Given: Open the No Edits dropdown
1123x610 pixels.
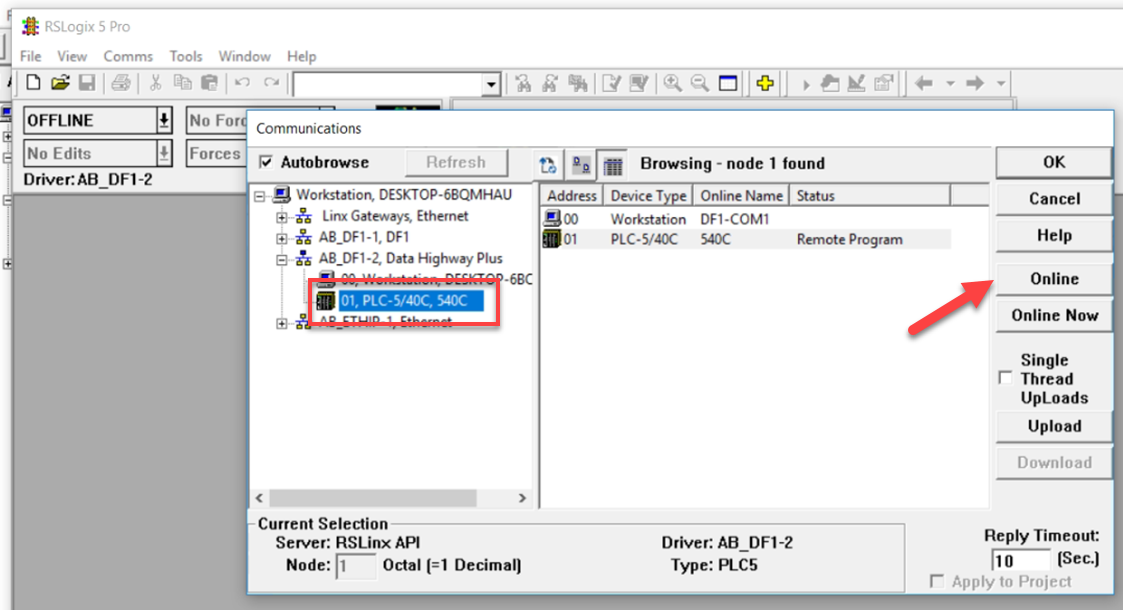Looking at the screenshot, I should [165, 153].
